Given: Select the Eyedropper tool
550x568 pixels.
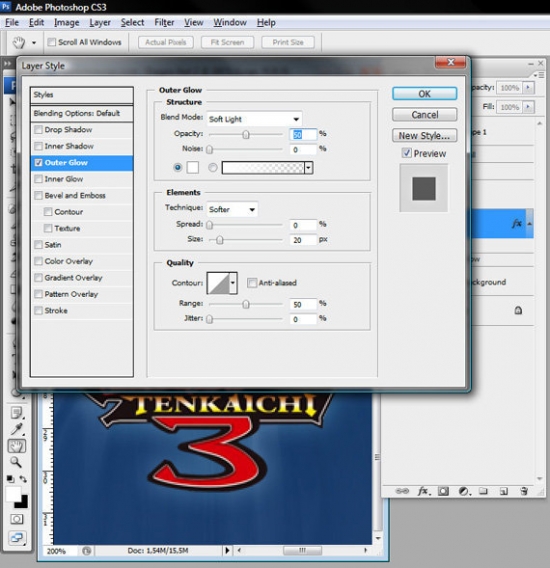Looking at the screenshot, I should (x=17, y=429).
